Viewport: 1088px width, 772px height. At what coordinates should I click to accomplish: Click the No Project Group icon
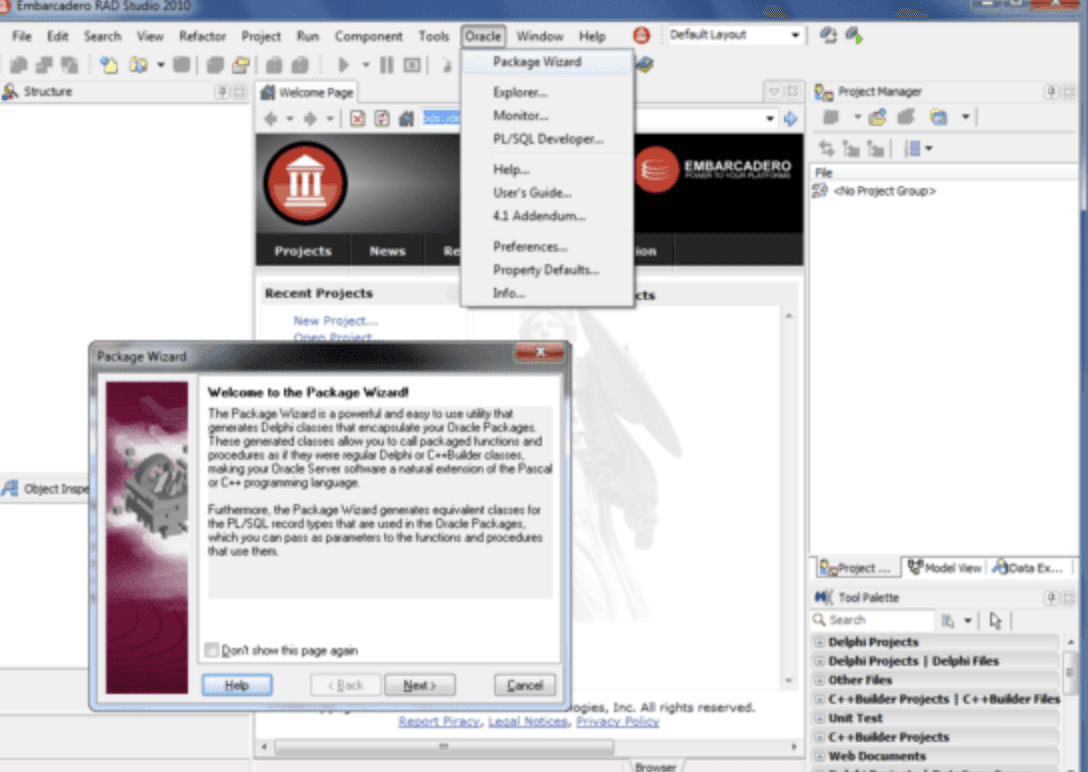coord(819,191)
